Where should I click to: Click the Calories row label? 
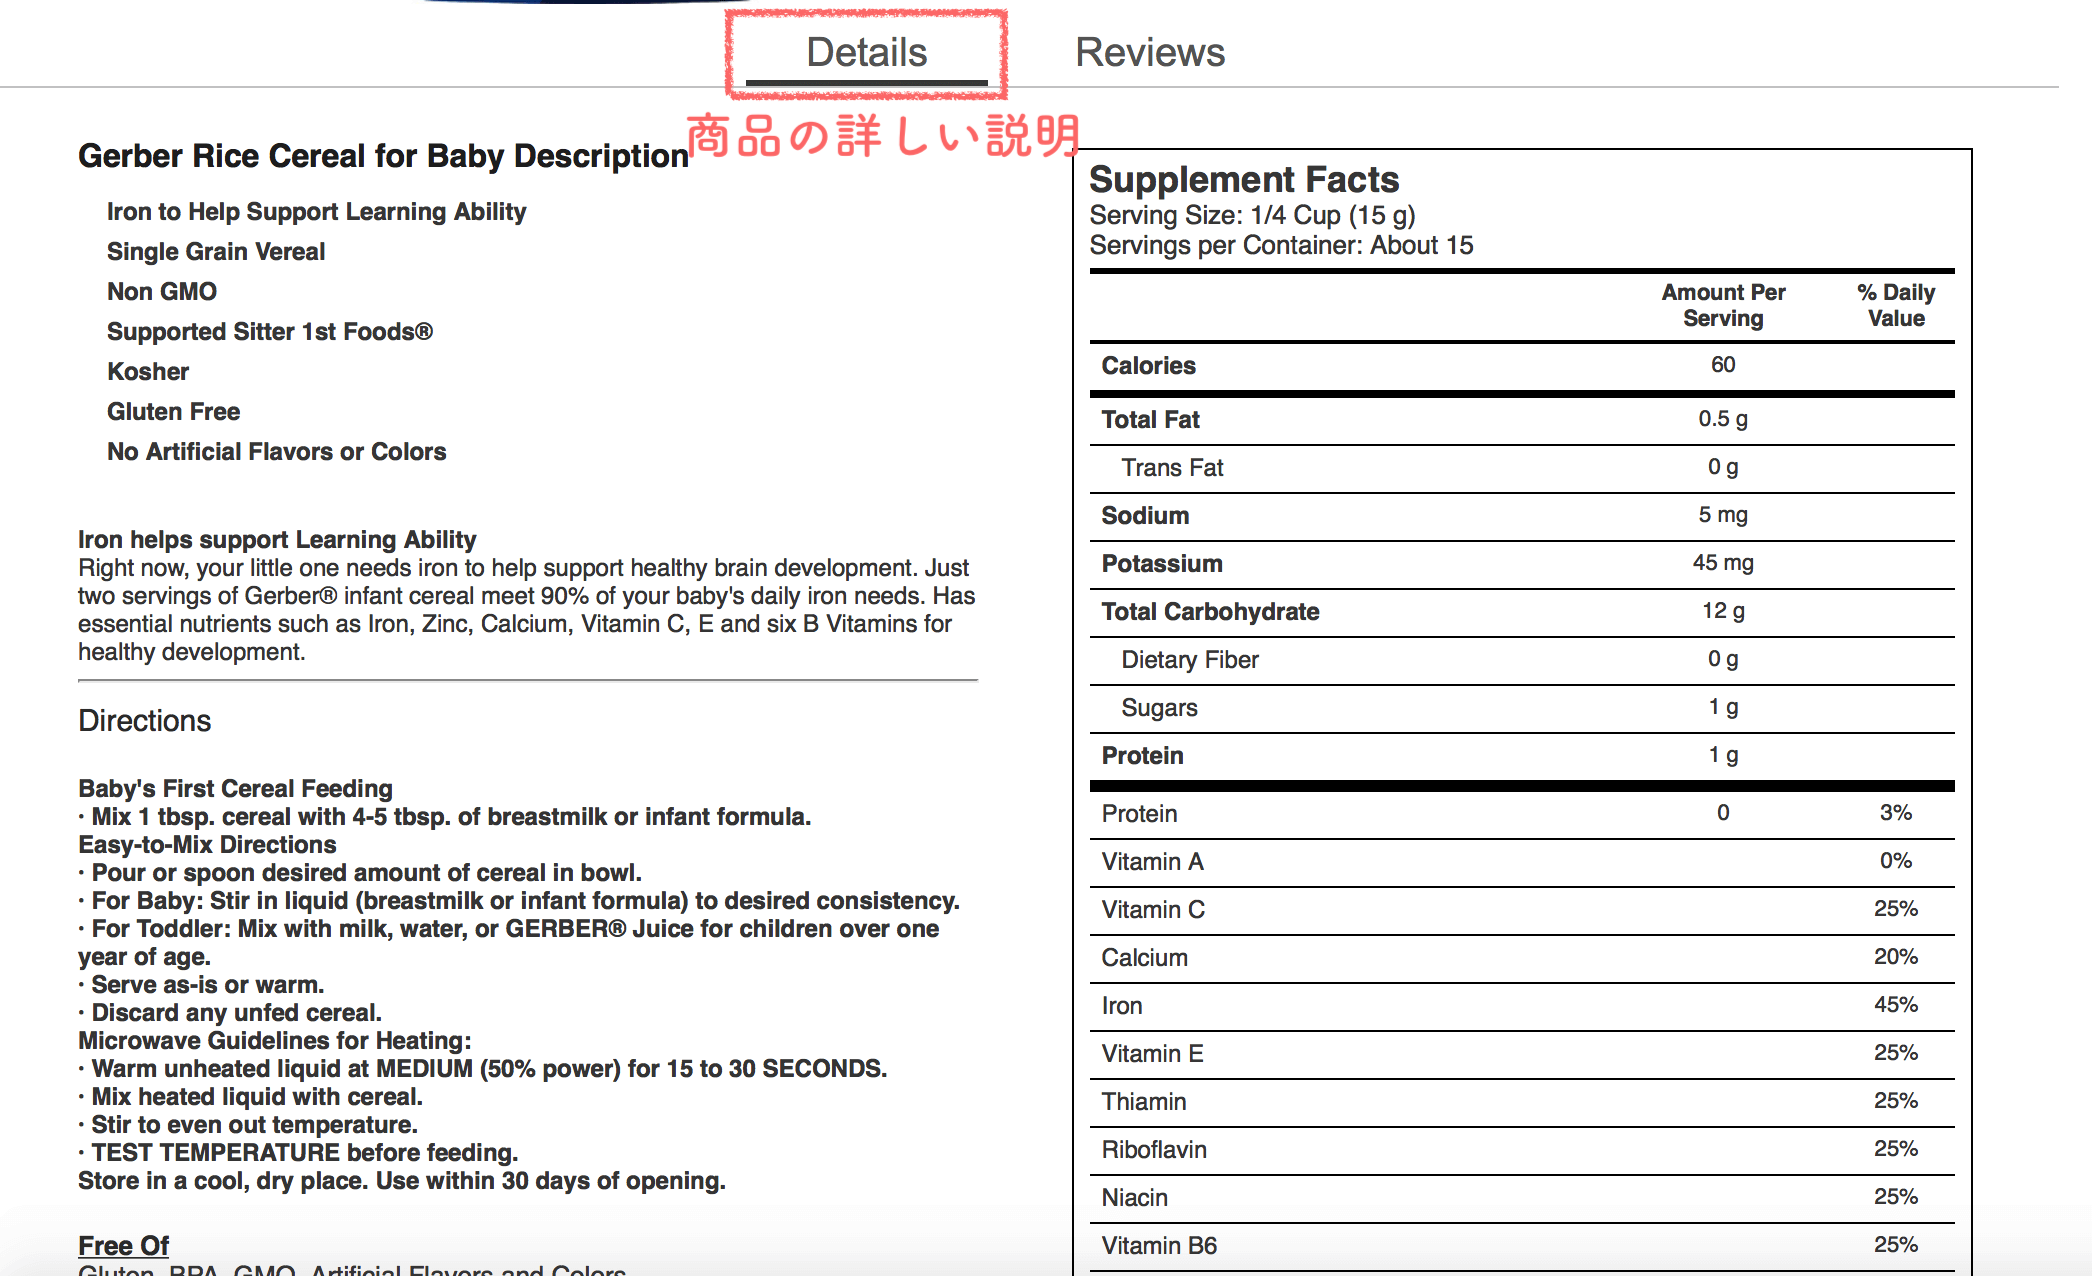pos(1149,366)
